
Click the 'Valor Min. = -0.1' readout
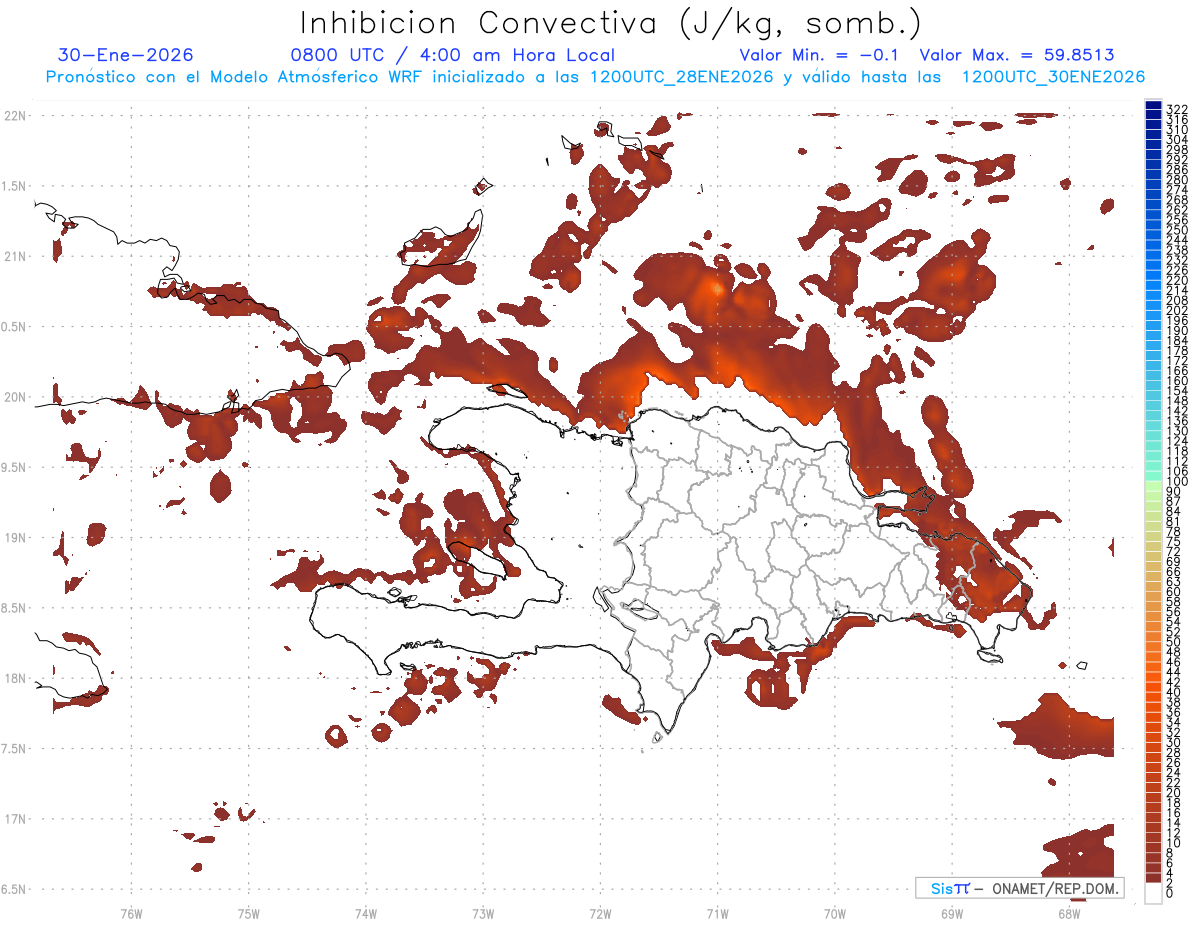point(820,55)
